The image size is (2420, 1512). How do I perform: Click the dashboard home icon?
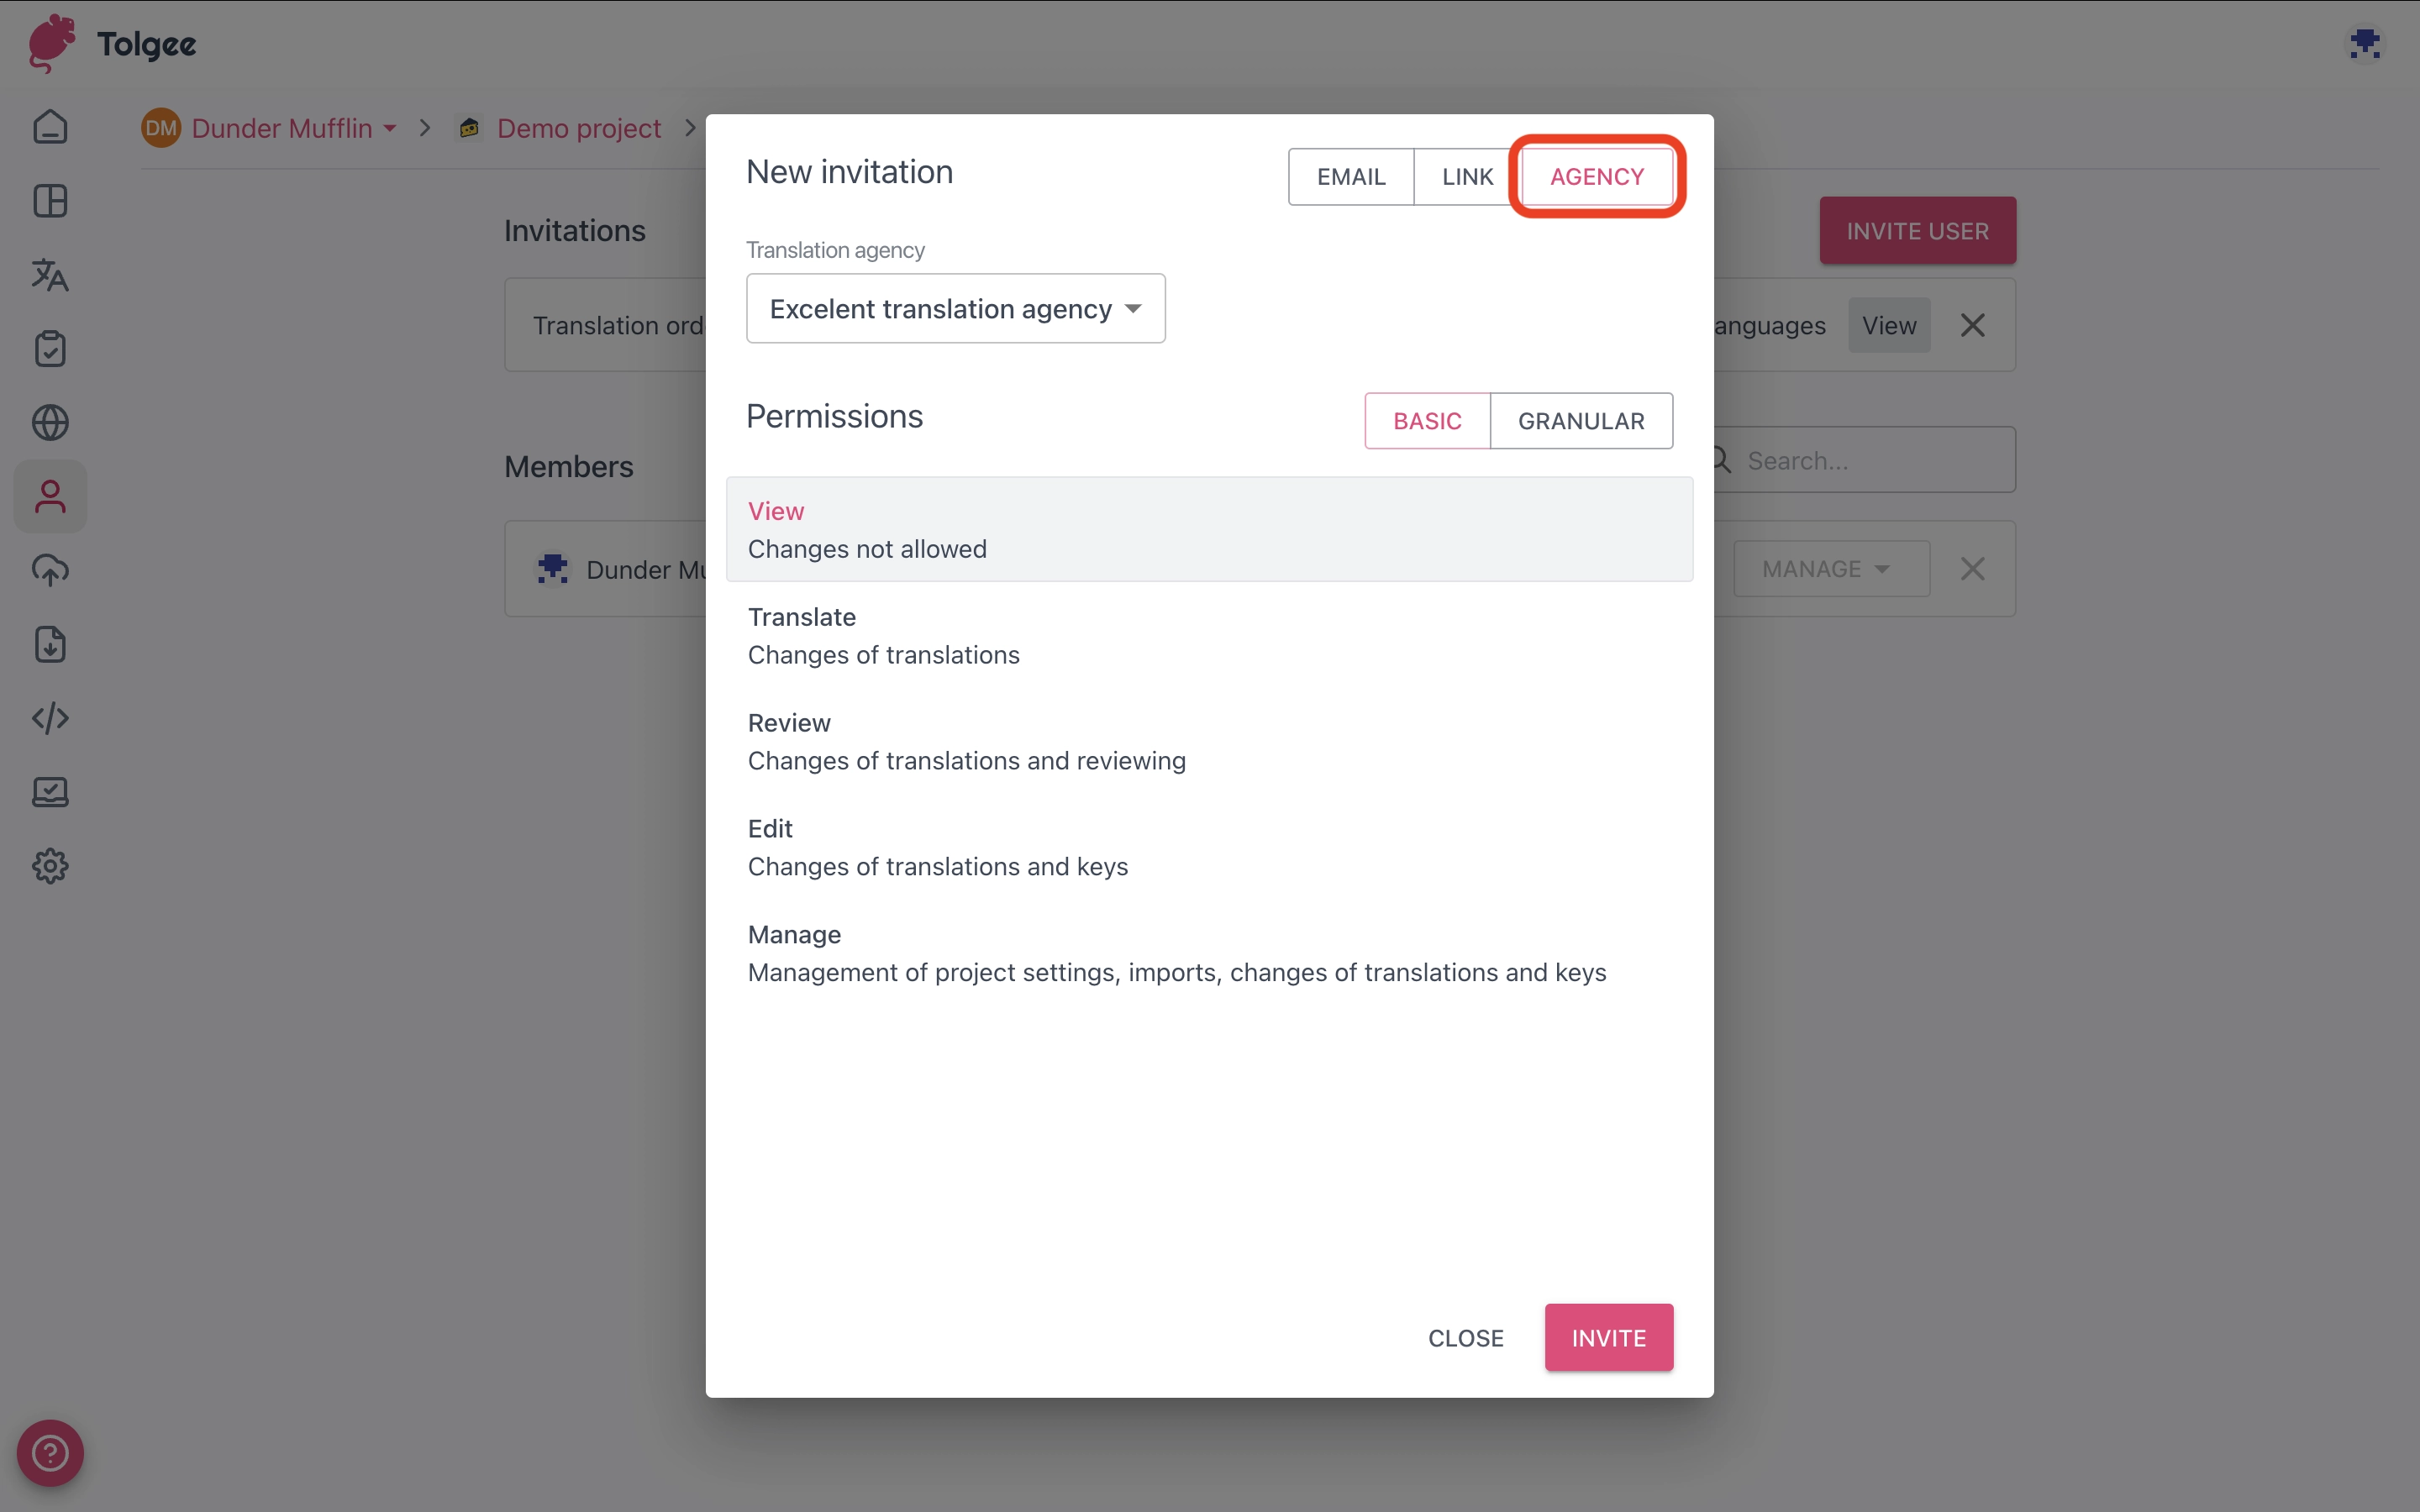coord(50,125)
